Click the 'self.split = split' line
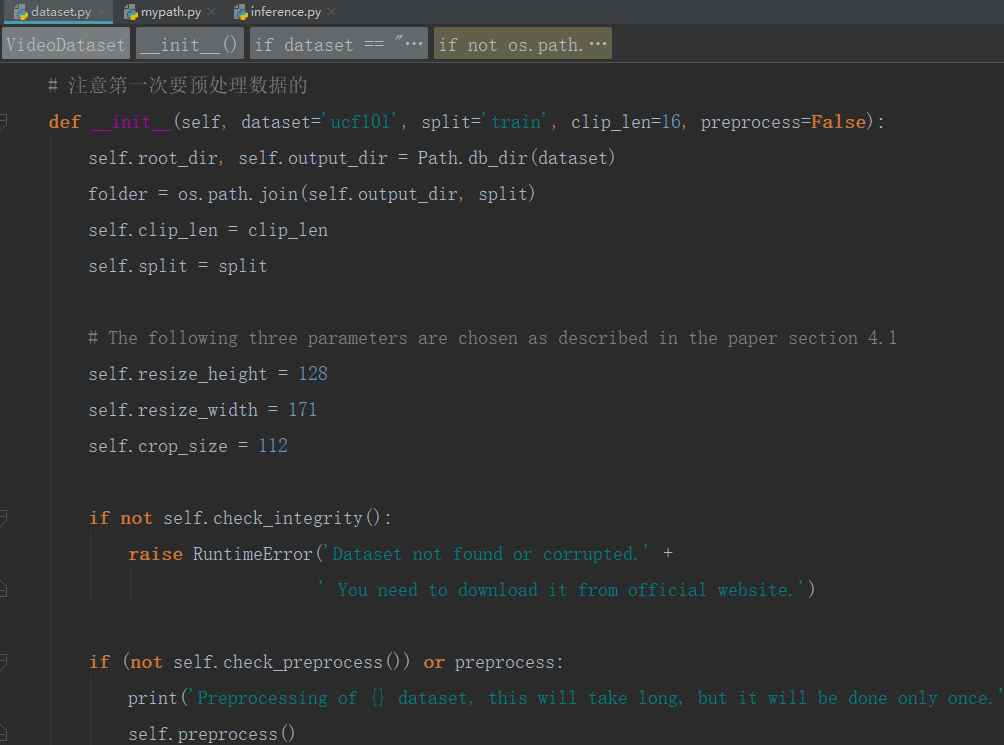 pos(178,266)
